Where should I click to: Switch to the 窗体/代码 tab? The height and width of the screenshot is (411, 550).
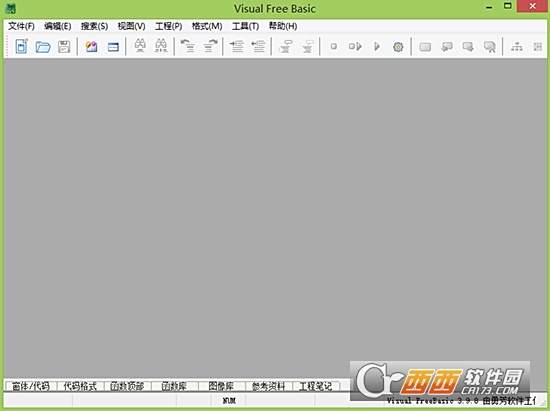click(31, 386)
